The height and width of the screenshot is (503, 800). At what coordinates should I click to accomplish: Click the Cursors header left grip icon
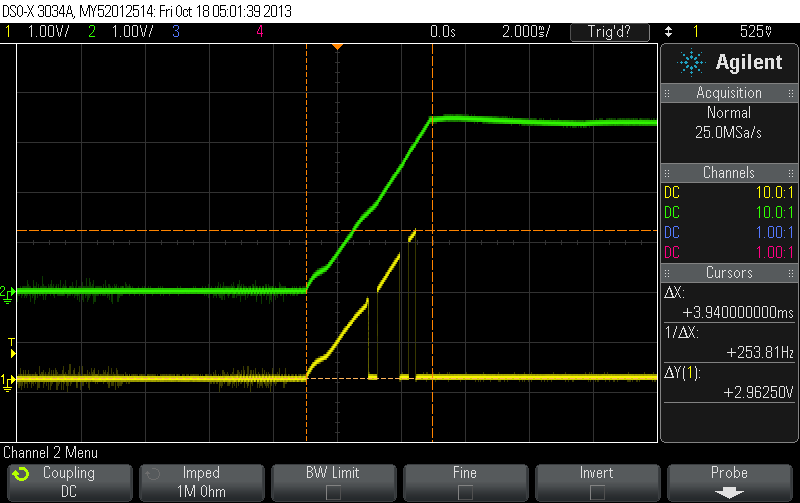(667, 273)
